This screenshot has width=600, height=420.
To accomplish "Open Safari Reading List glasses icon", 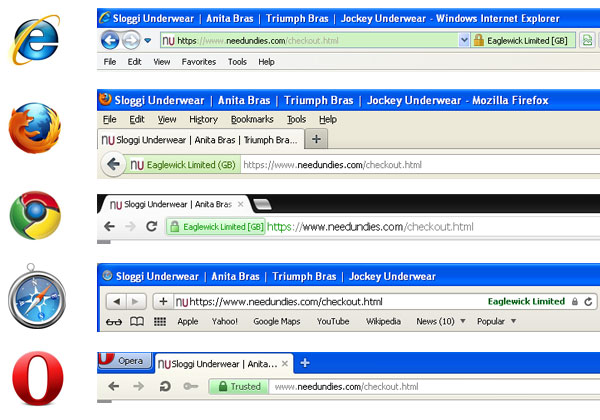I will (114, 322).
